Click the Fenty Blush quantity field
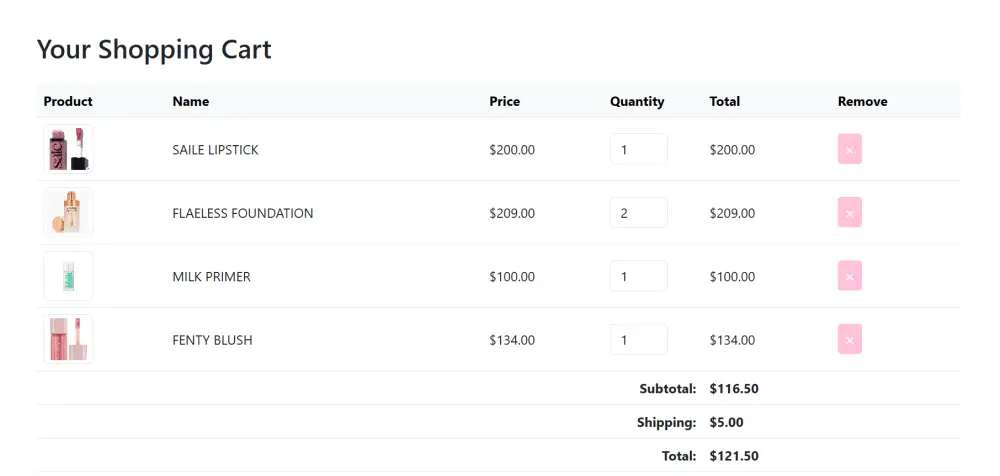The height and width of the screenshot is (476, 1000). (x=638, y=340)
